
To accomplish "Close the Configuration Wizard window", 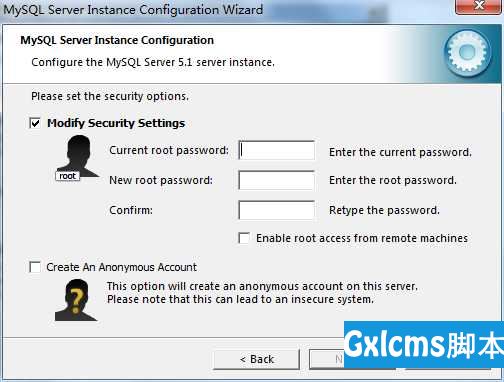I will [x=479, y=6].
